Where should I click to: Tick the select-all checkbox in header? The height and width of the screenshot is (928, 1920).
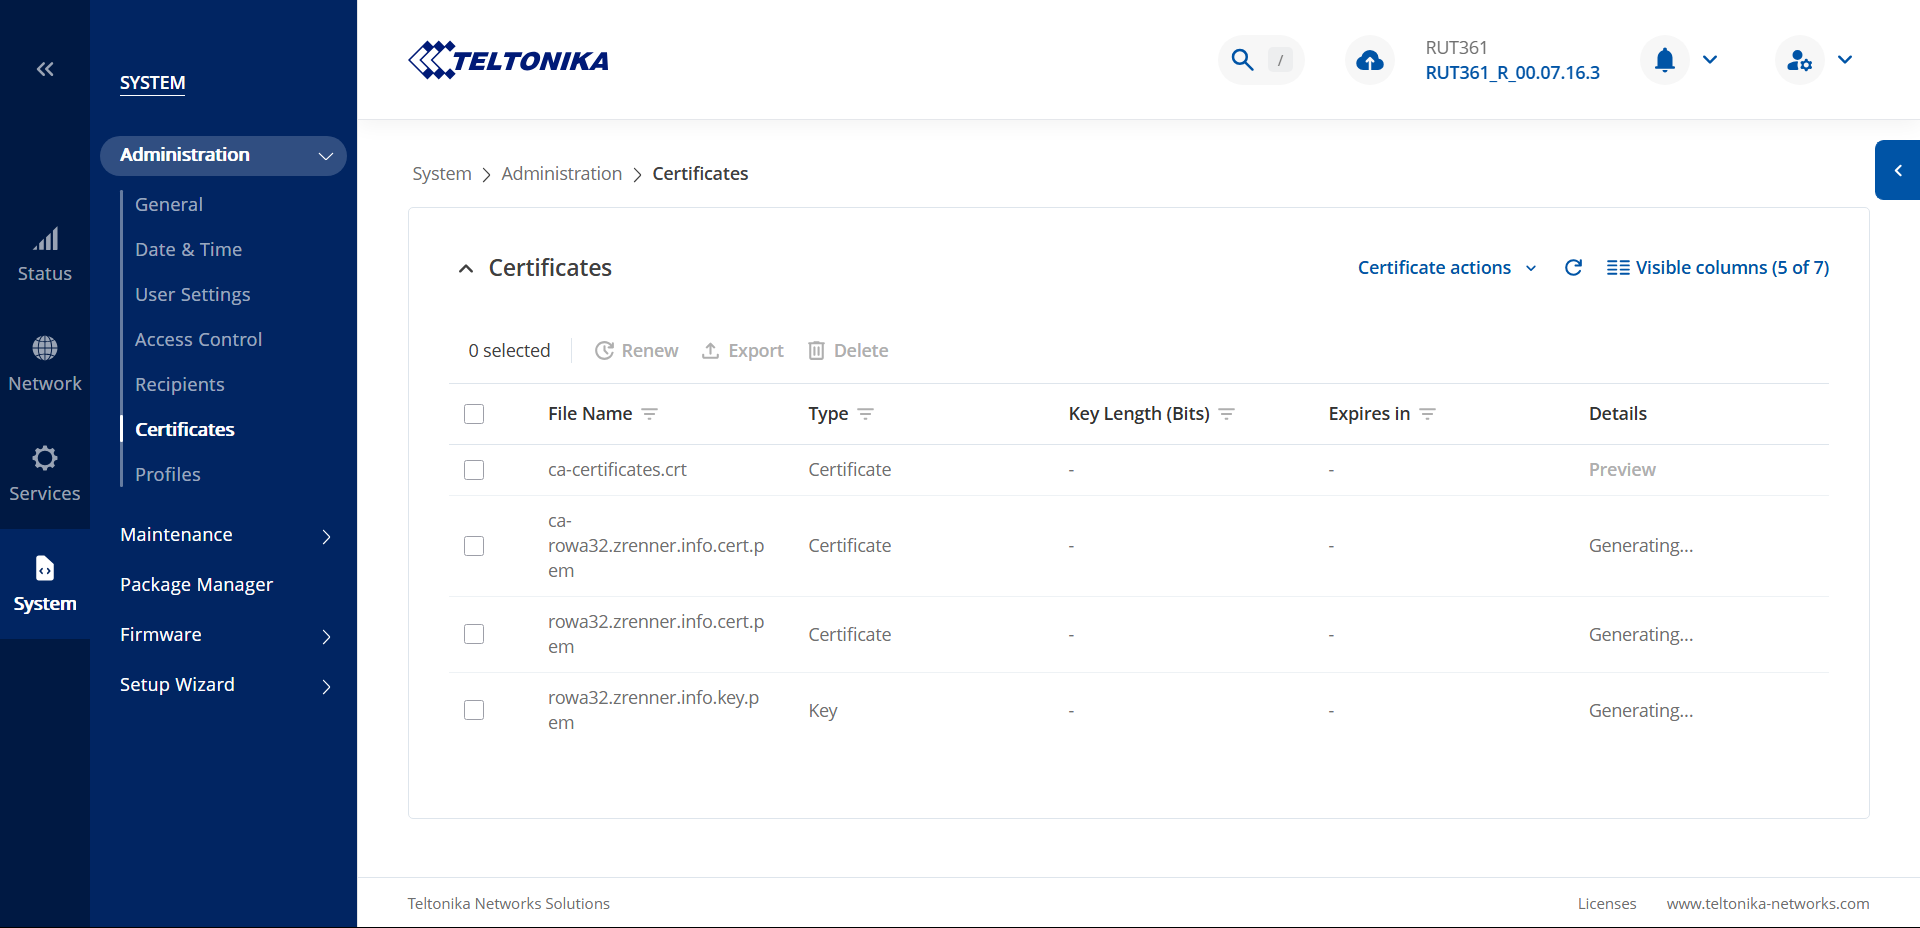474,414
